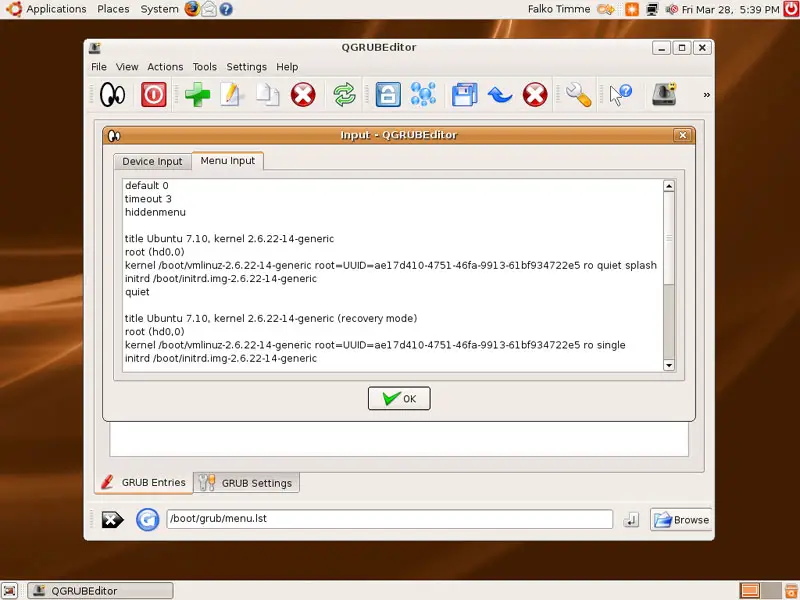Click the blue padlock toolbar icon

pyautogui.click(x=388, y=95)
